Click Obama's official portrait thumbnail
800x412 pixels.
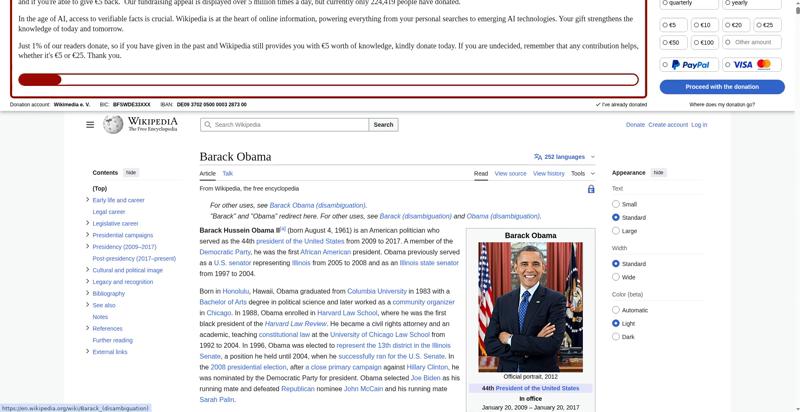point(530,307)
